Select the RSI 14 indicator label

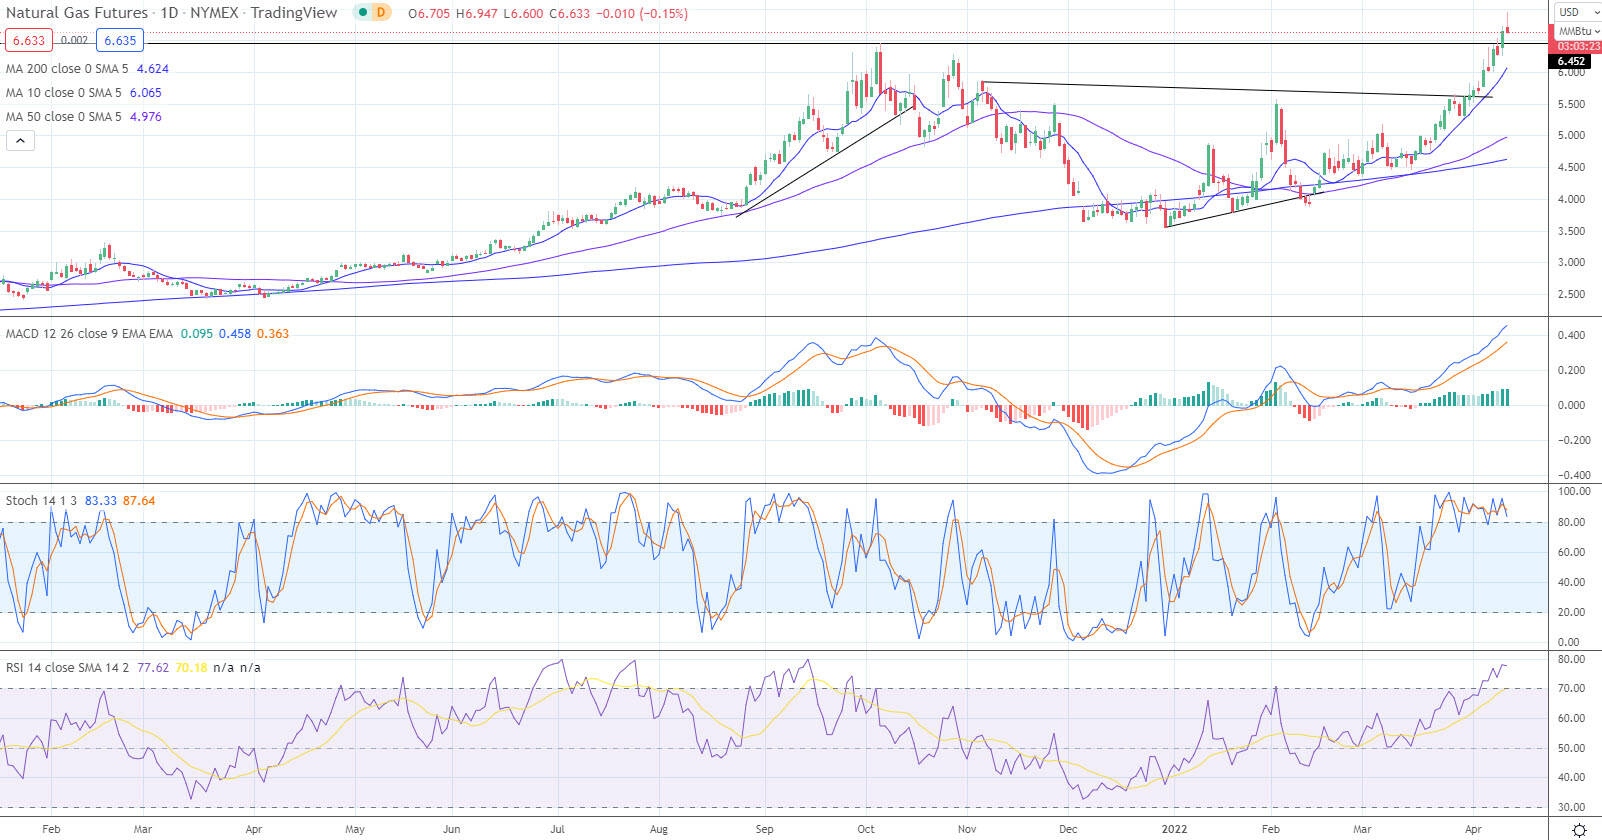click(x=68, y=668)
